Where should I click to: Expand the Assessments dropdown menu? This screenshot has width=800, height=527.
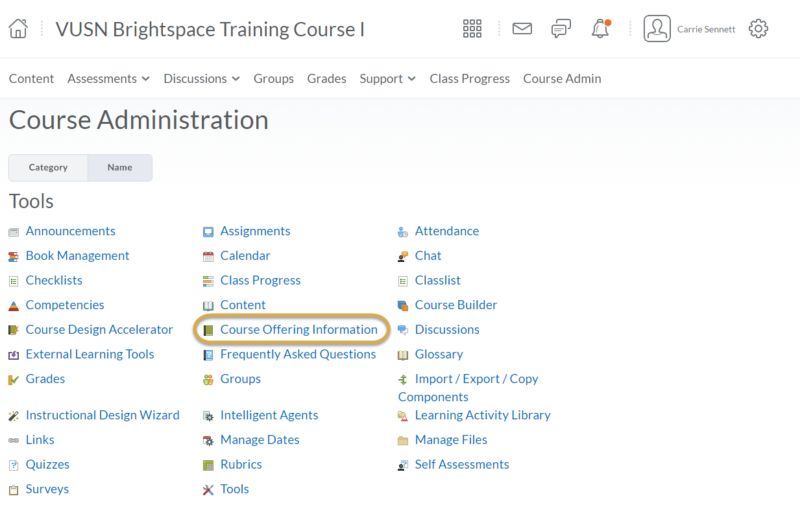108,79
